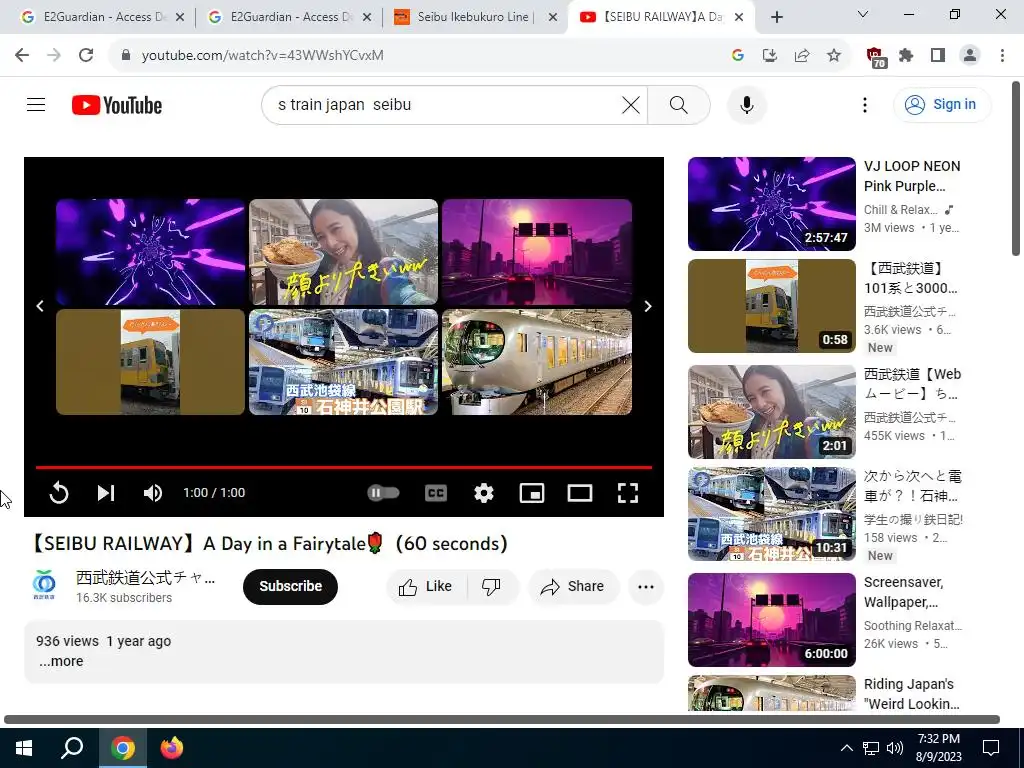This screenshot has height=768, width=1024.
Task: Bookmark this page with star
Action: [834, 56]
